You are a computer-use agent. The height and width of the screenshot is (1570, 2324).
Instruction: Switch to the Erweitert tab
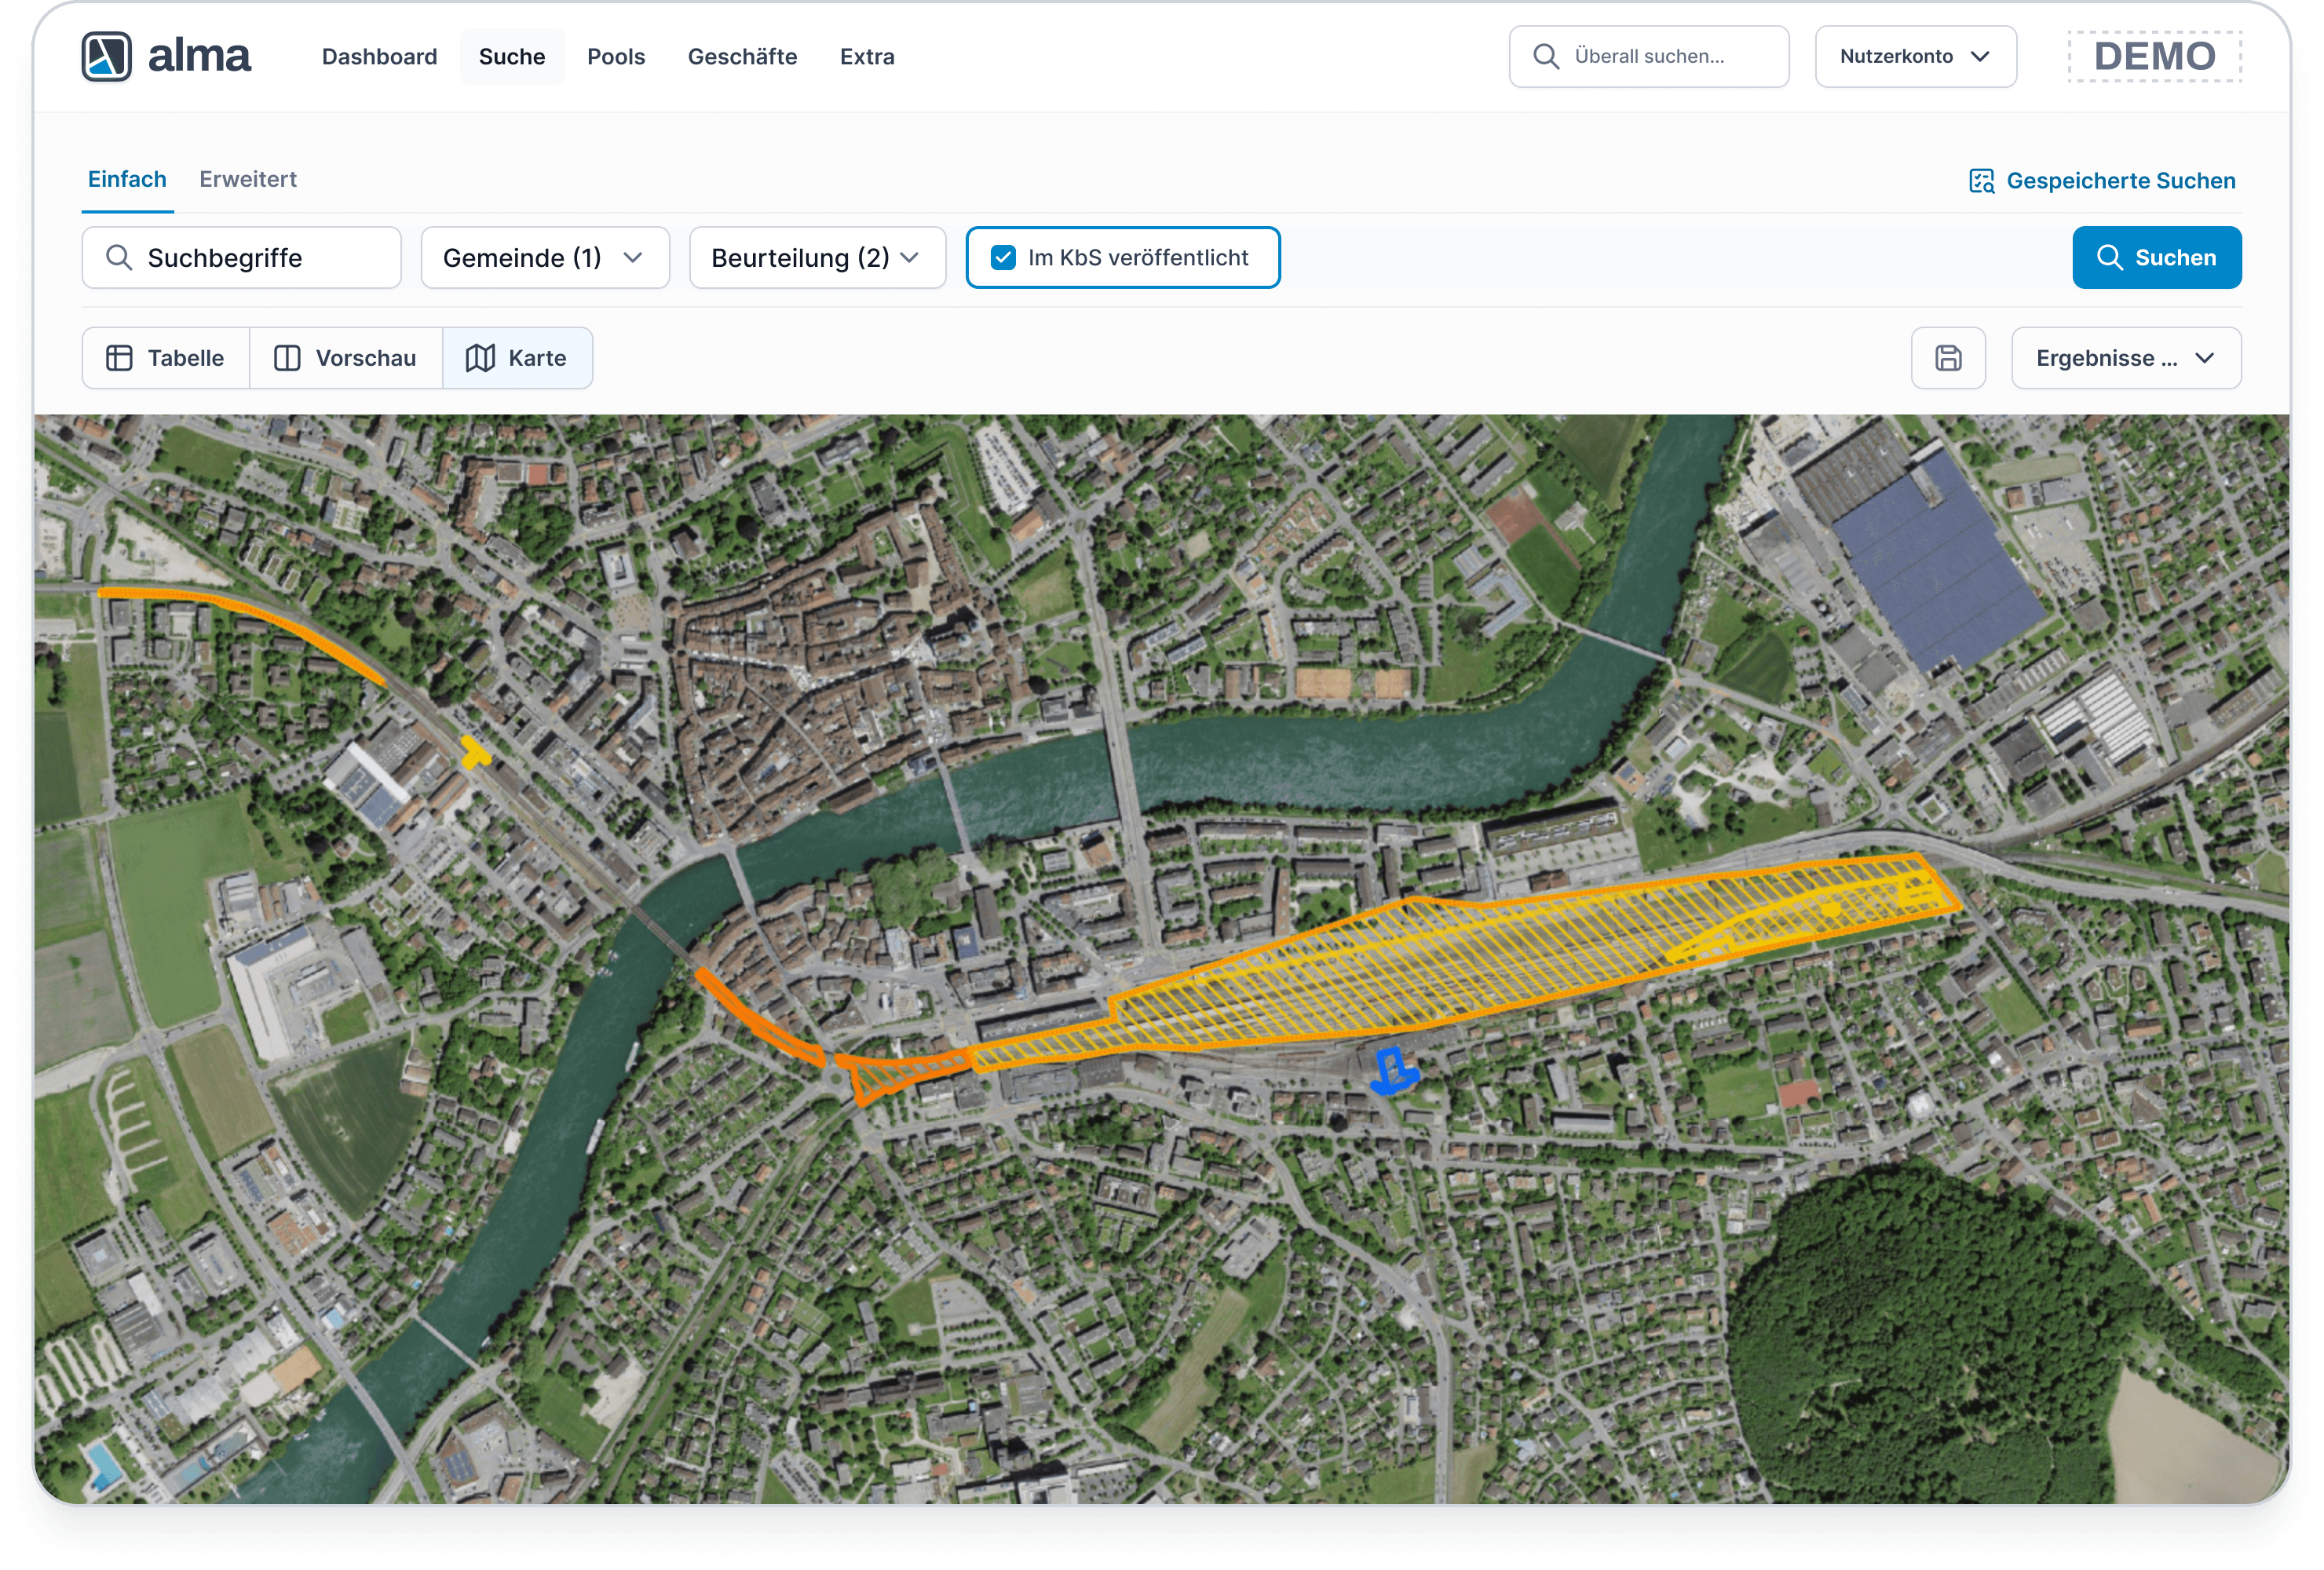(248, 180)
